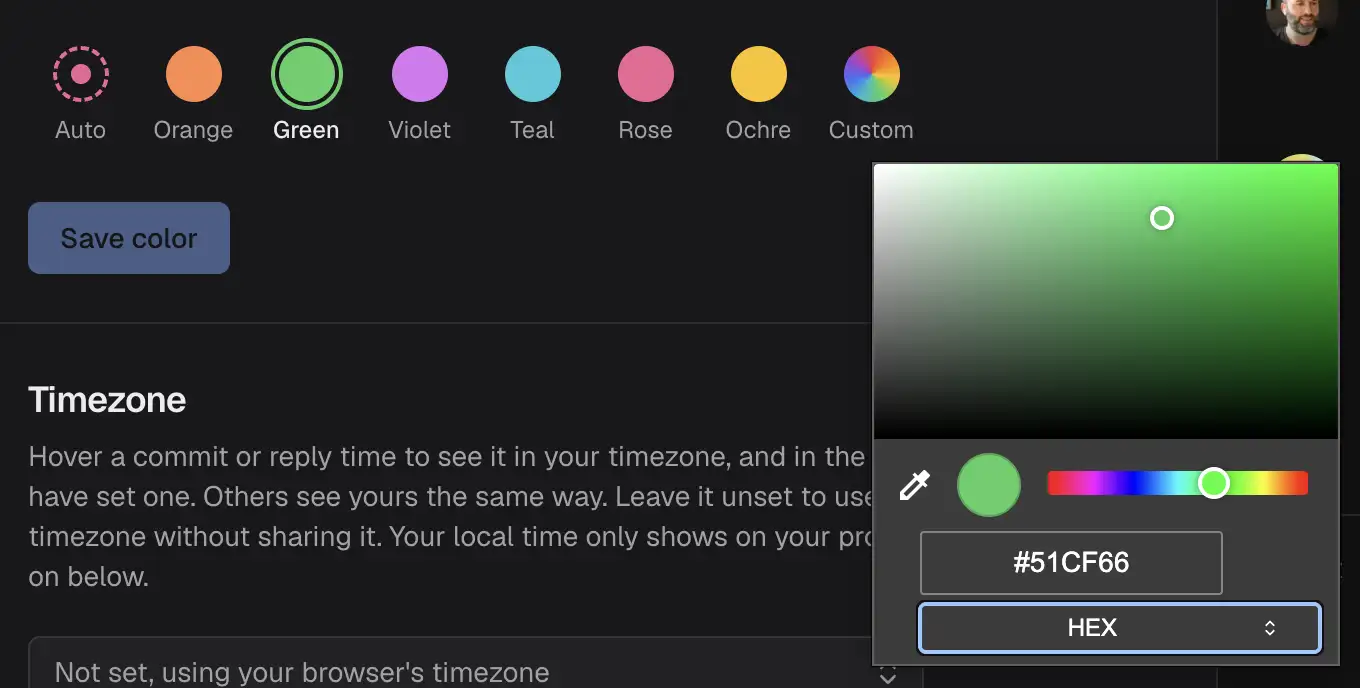Image resolution: width=1360 pixels, height=688 pixels.
Task: Select the Teal color circle
Action: (x=533, y=74)
